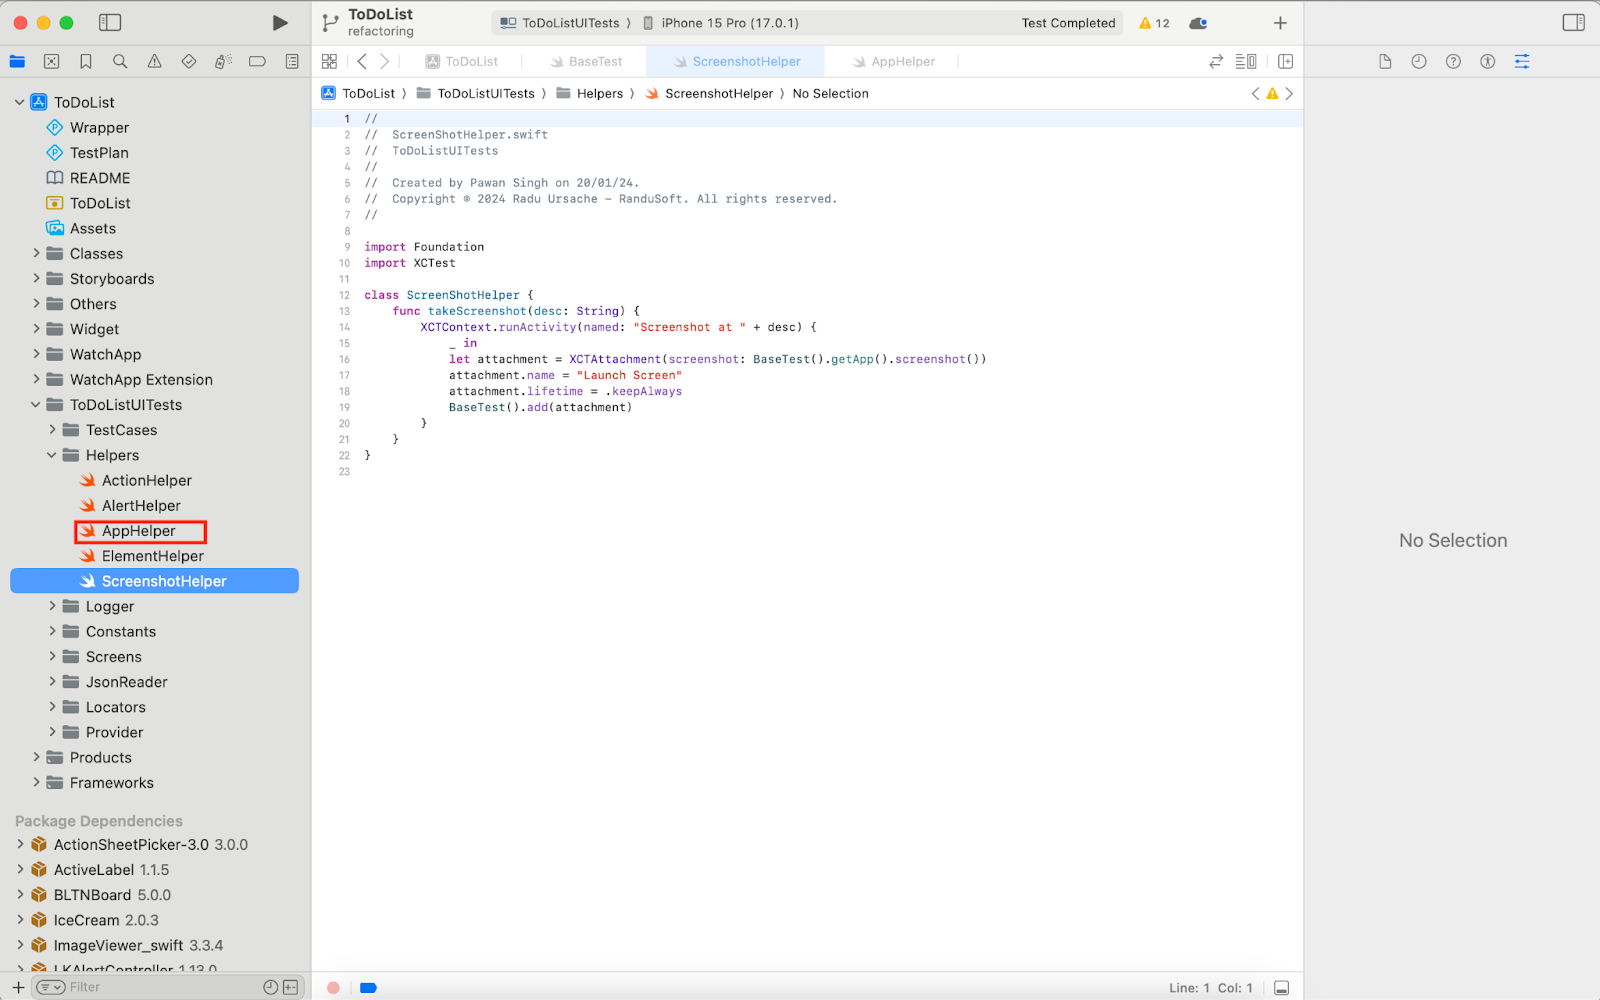Show the History inspector
This screenshot has height=1000, width=1600.
pos(1419,62)
